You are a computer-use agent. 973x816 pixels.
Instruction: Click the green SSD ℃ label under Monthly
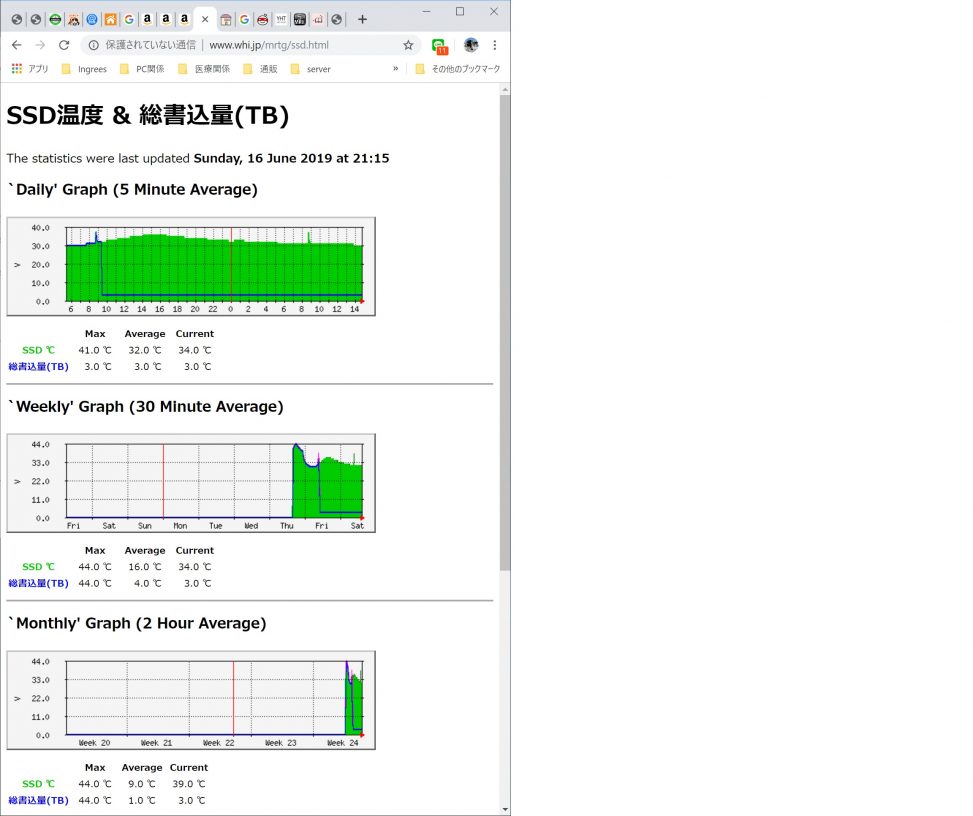click(38, 784)
